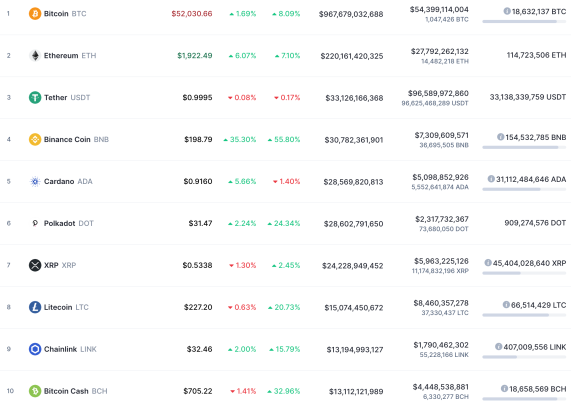Open info icon beside 154,532,785 BNB supply
This screenshot has height=406, width=571.
[x=501, y=137]
